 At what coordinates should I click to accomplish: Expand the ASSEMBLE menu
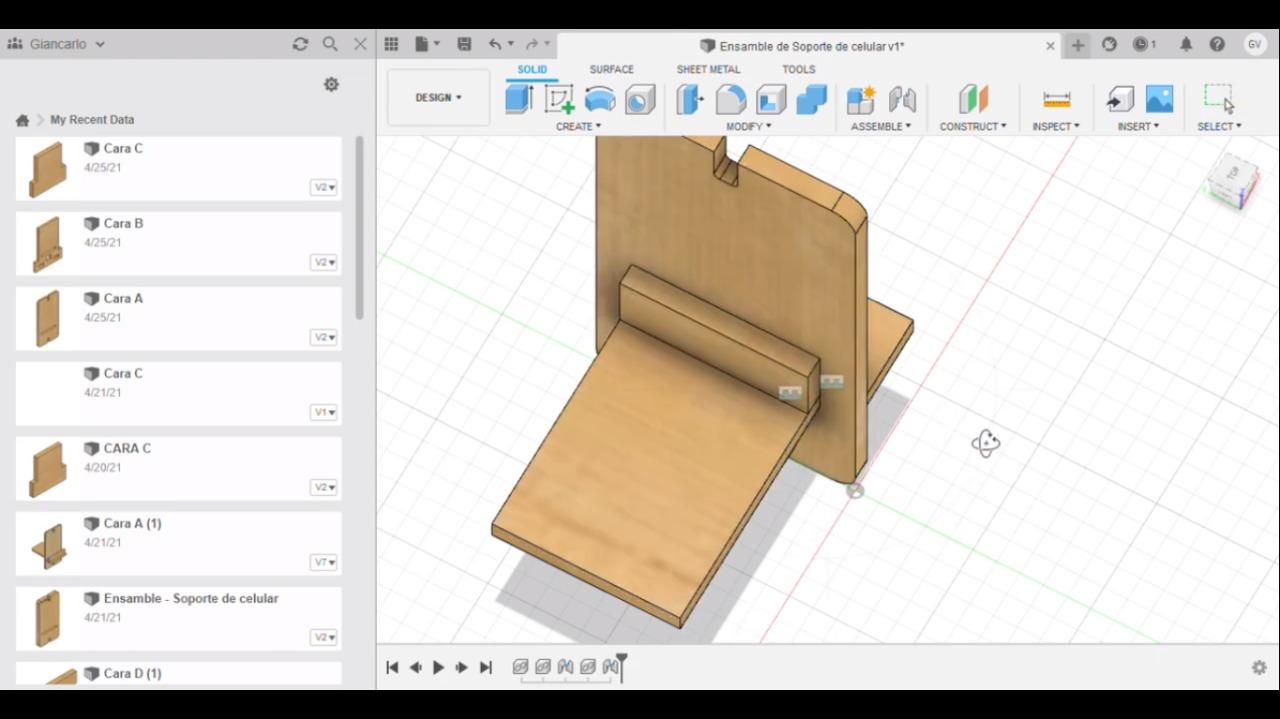tap(881, 126)
